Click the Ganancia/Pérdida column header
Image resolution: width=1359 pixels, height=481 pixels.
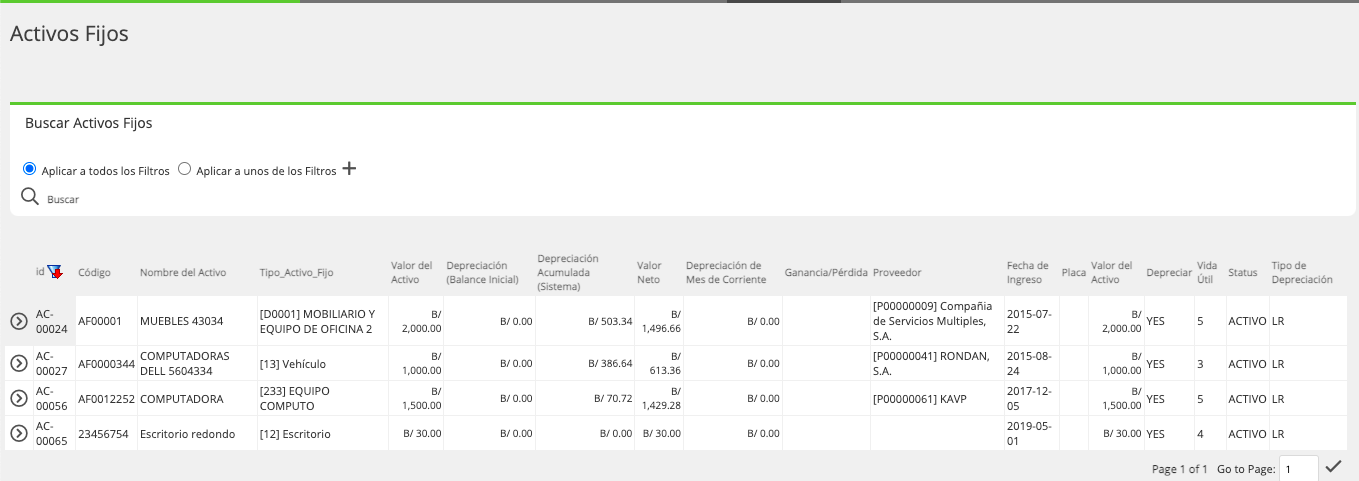pyautogui.click(x=826, y=272)
